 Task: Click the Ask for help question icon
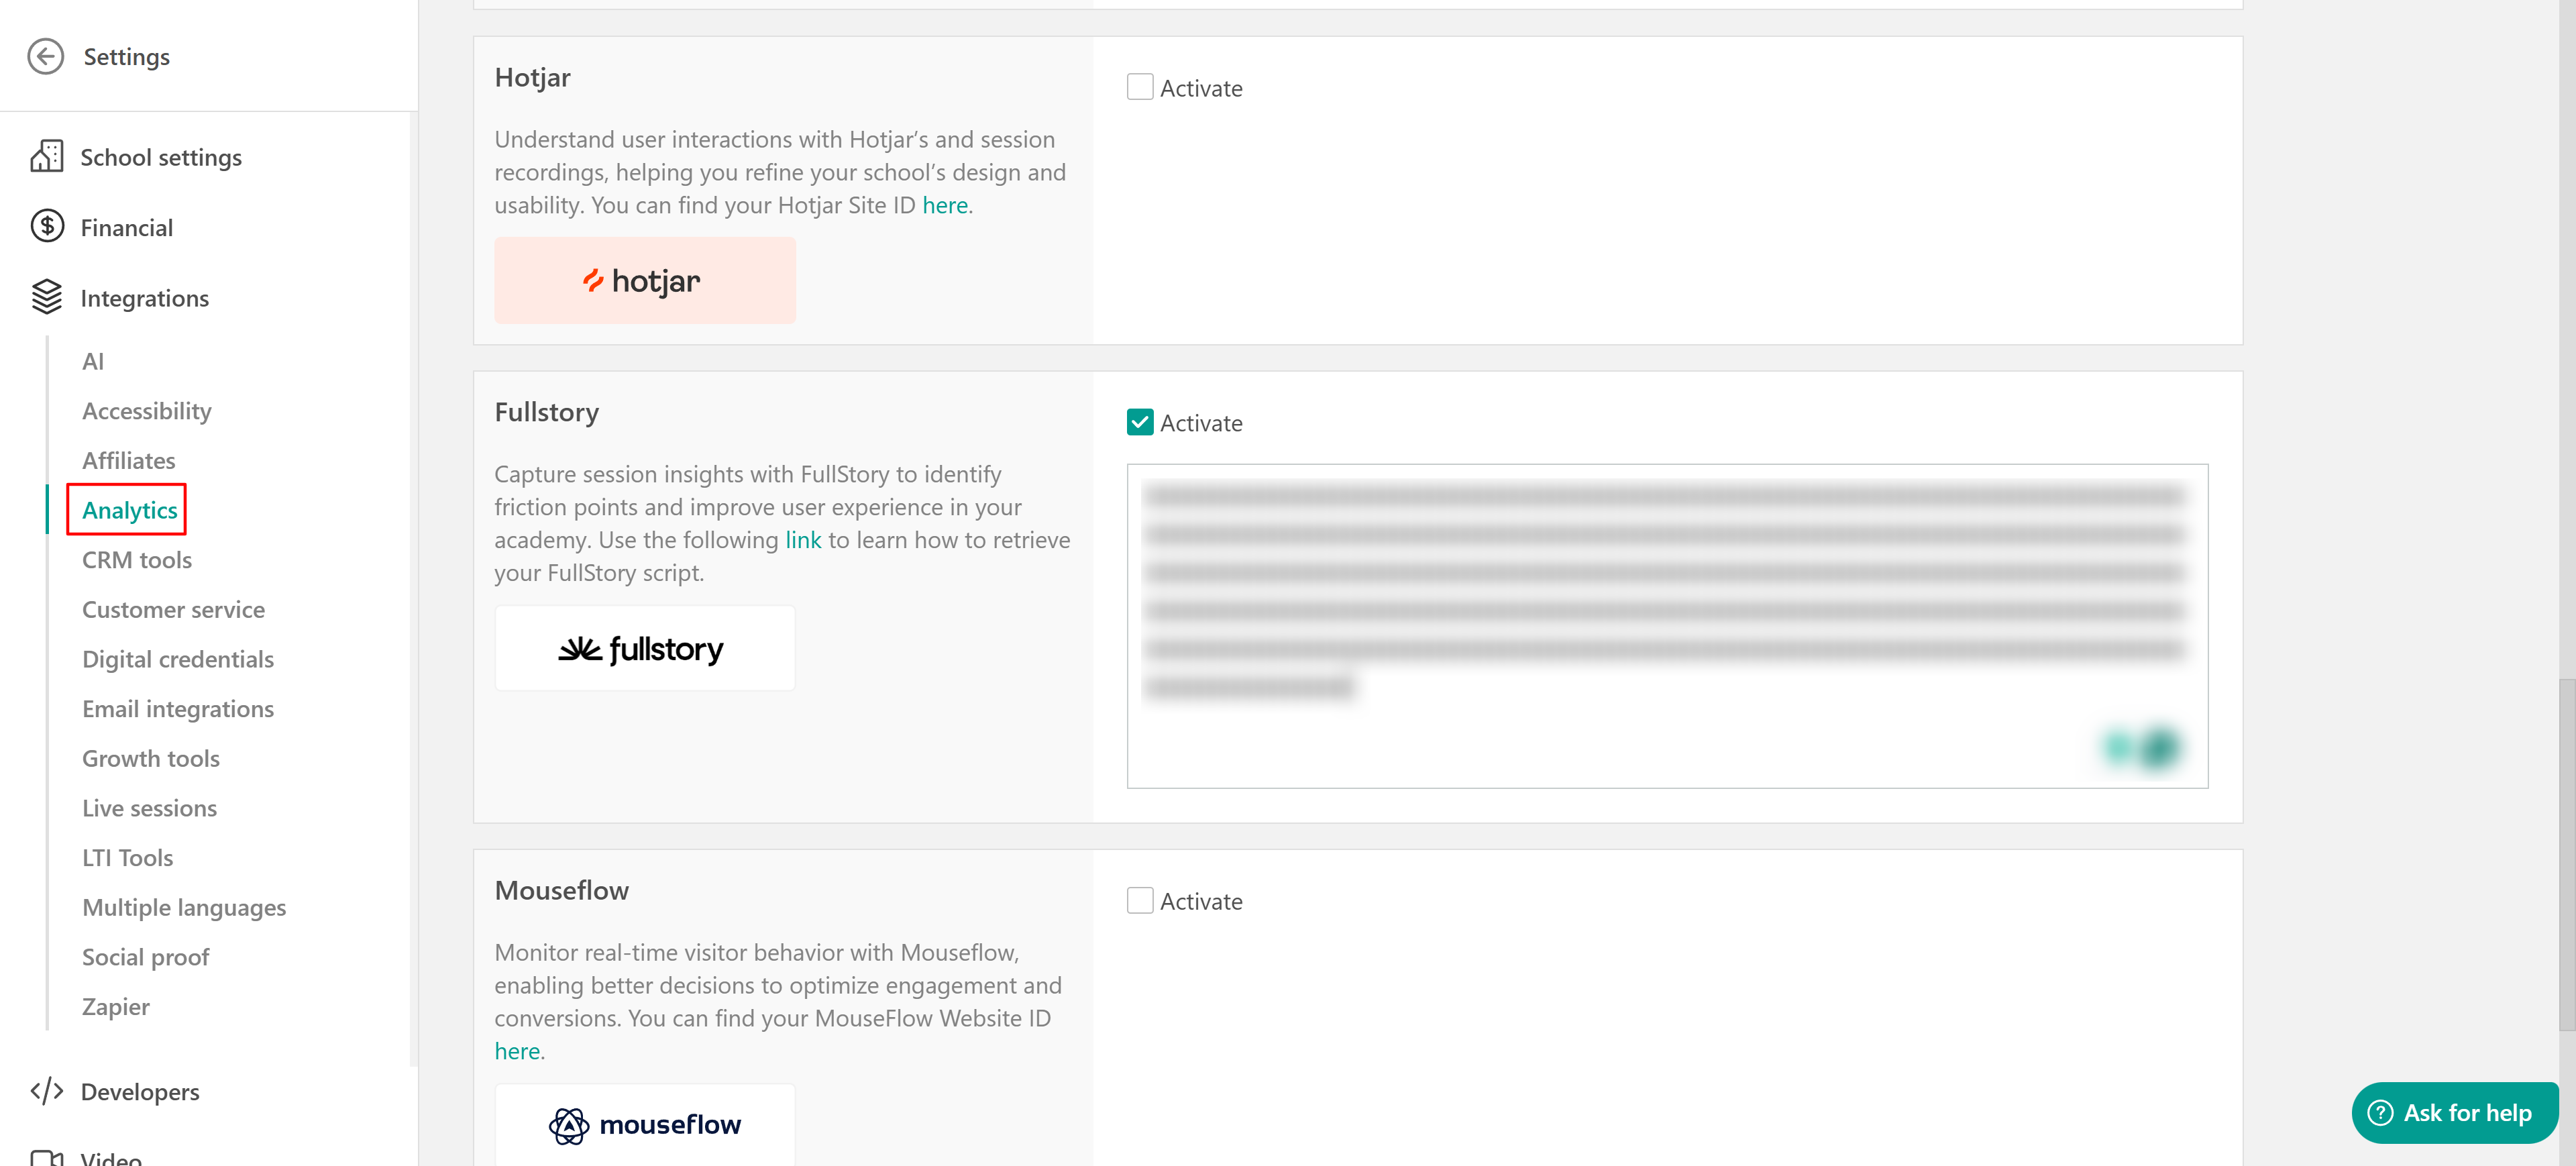pyautogui.click(x=2380, y=1112)
